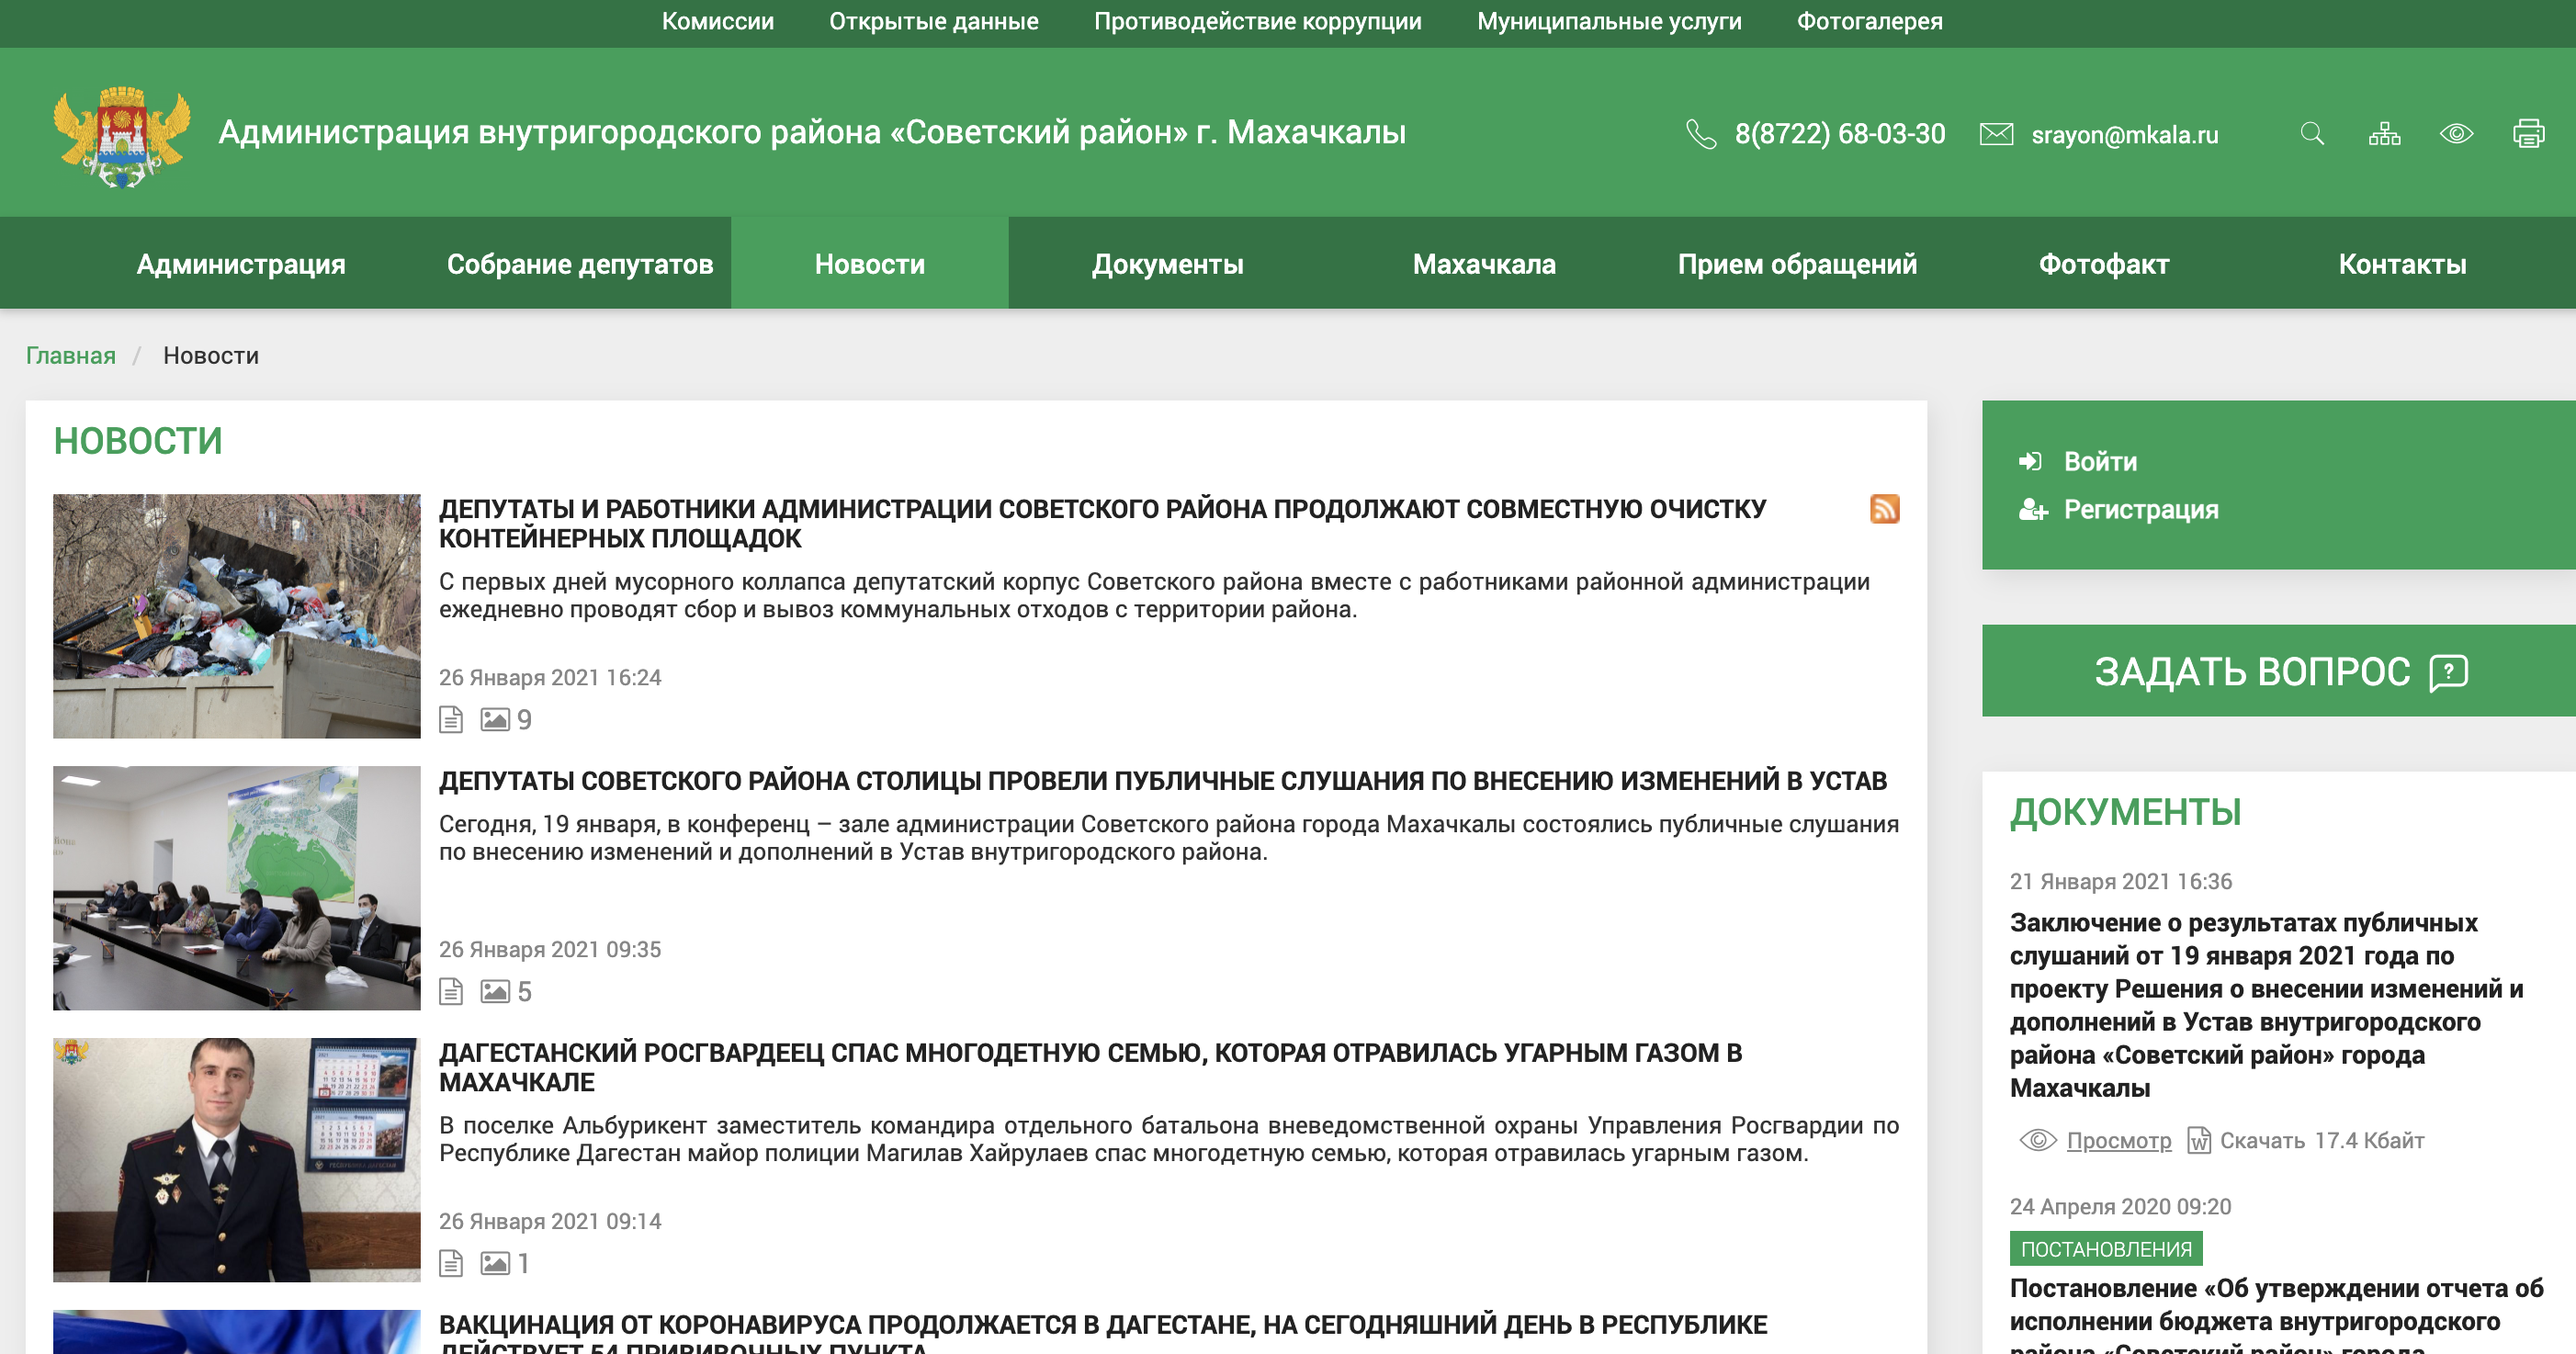Select Махачкала main menu item
The image size is (2576, 1354).
[x=1484, y=264]
